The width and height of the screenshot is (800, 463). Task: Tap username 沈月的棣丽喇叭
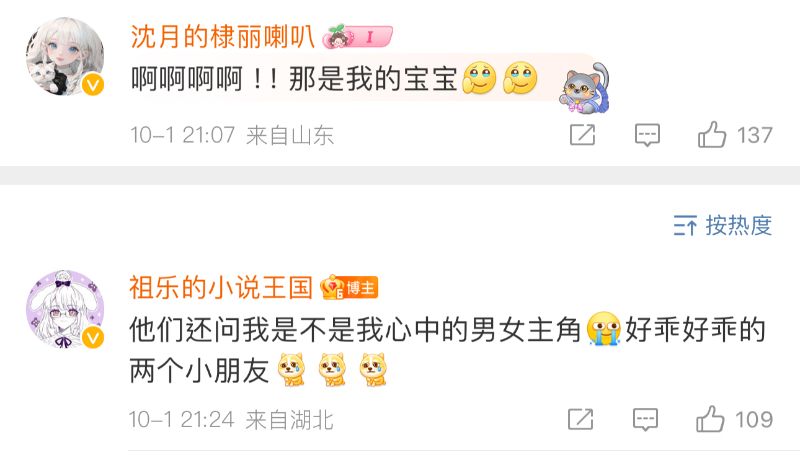pyautogui.click(x=222, y=37)
